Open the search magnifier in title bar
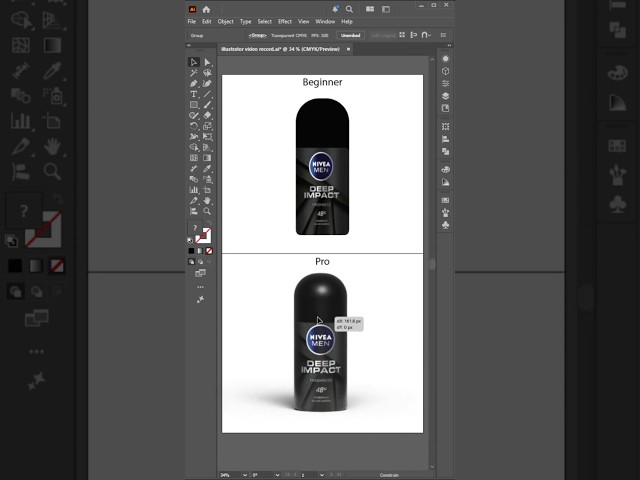Image resolution: width=640 pixels, height=480 pixels. 349,9
